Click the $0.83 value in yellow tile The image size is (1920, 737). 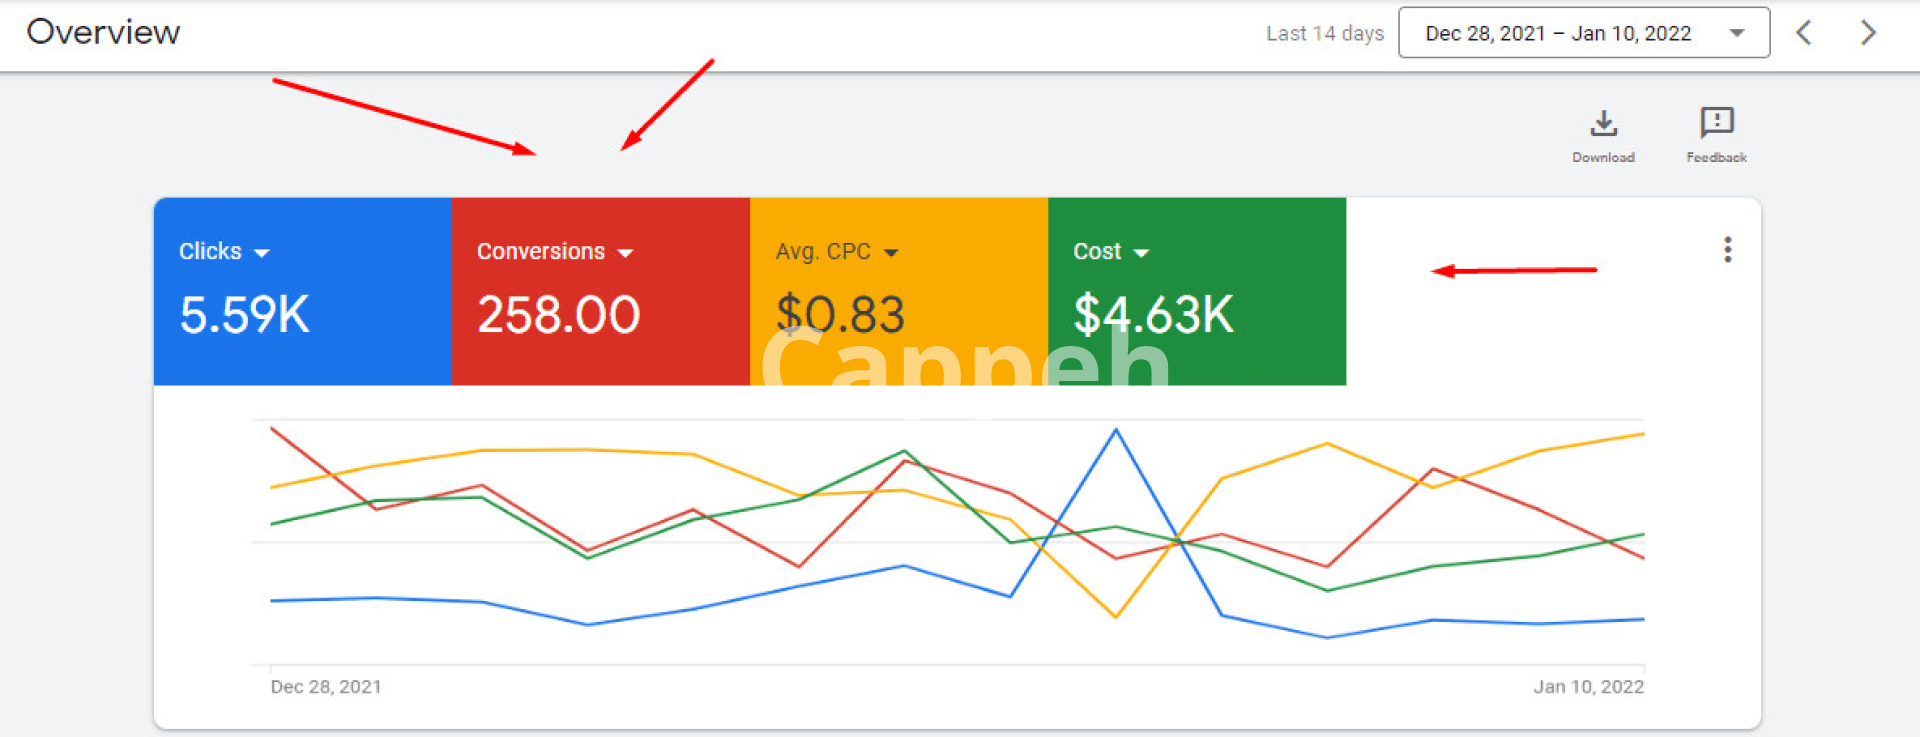coord(840,315)
